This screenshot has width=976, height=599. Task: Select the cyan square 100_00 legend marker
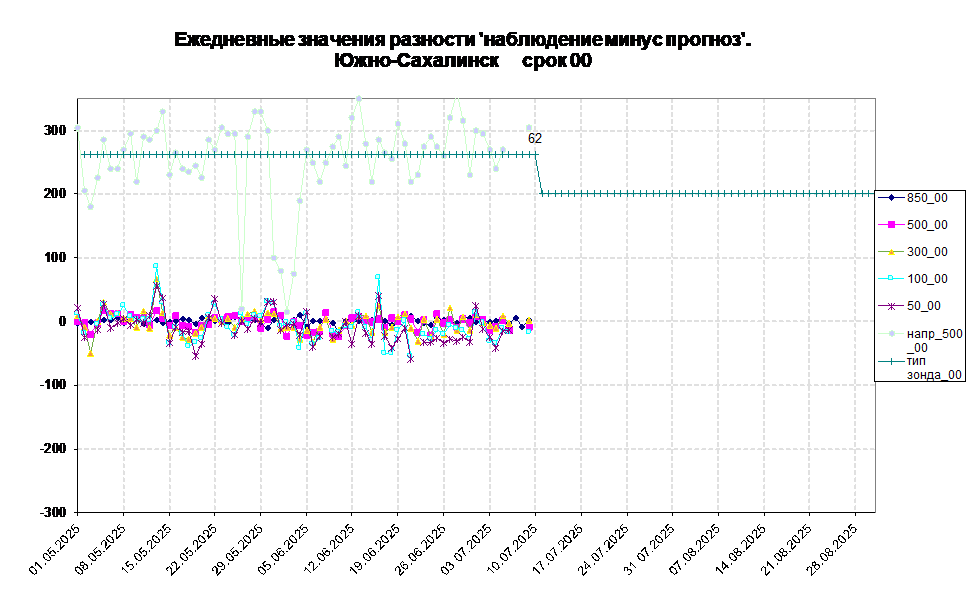(891, 279)
